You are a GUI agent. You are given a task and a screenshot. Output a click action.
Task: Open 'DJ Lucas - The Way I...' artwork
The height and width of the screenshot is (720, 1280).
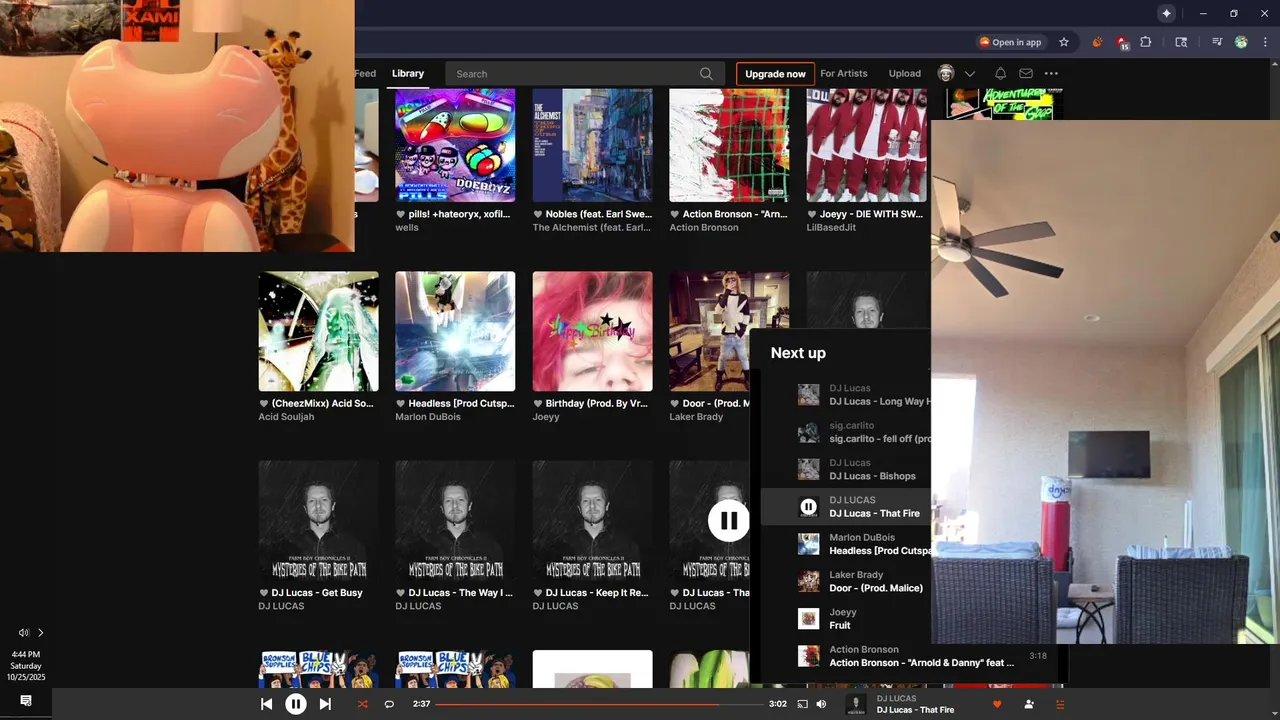point(455,520)
